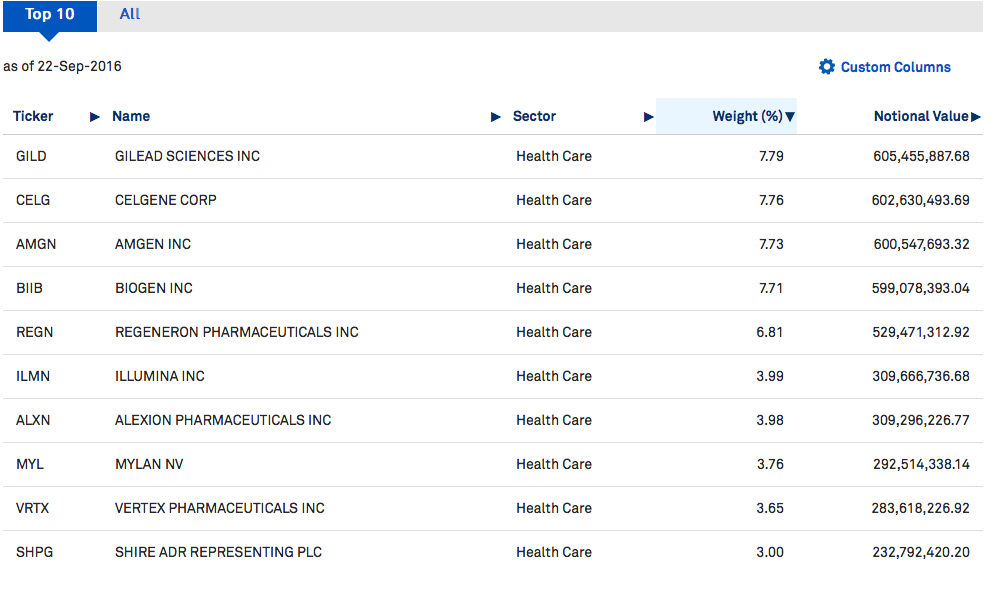Screen dimensions: 1001x590
Task: Click the as of 22-Sep-2016 date text
Action: [62, 66]
